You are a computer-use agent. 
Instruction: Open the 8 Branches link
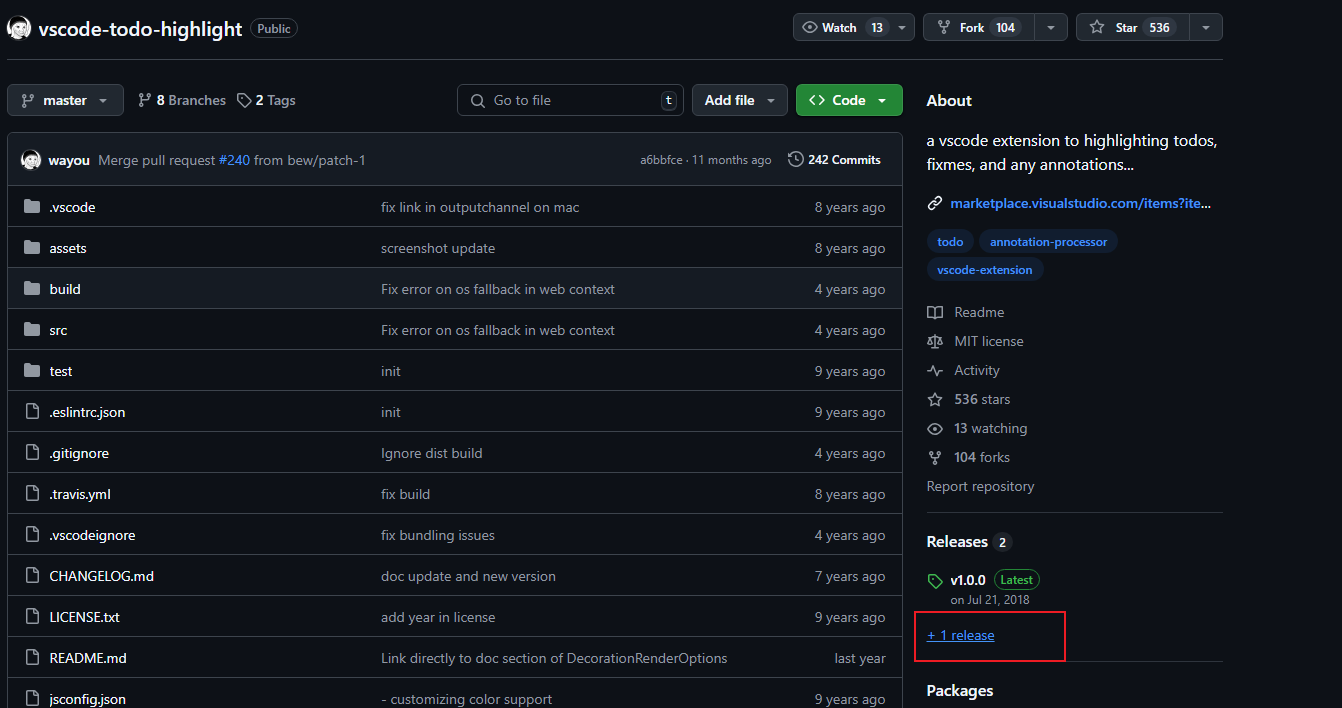(x=182, y=100)
